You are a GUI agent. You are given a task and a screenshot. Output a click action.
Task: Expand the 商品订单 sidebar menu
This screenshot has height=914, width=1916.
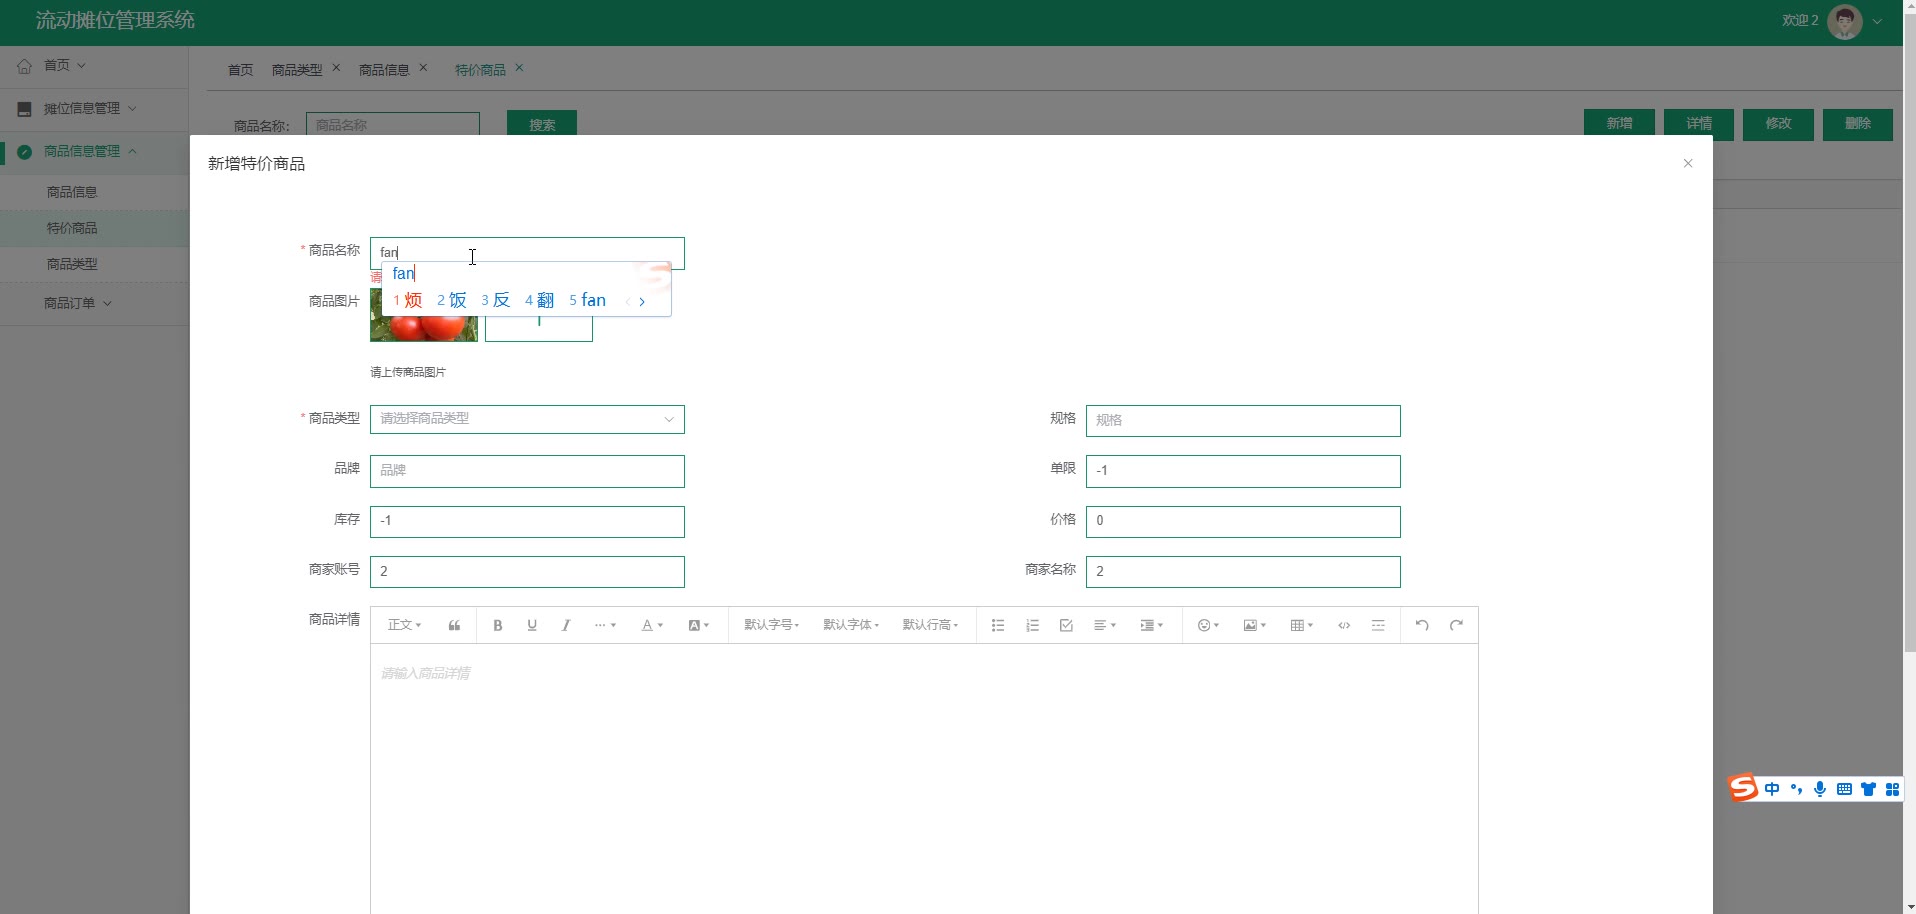[x=94, y=303]
